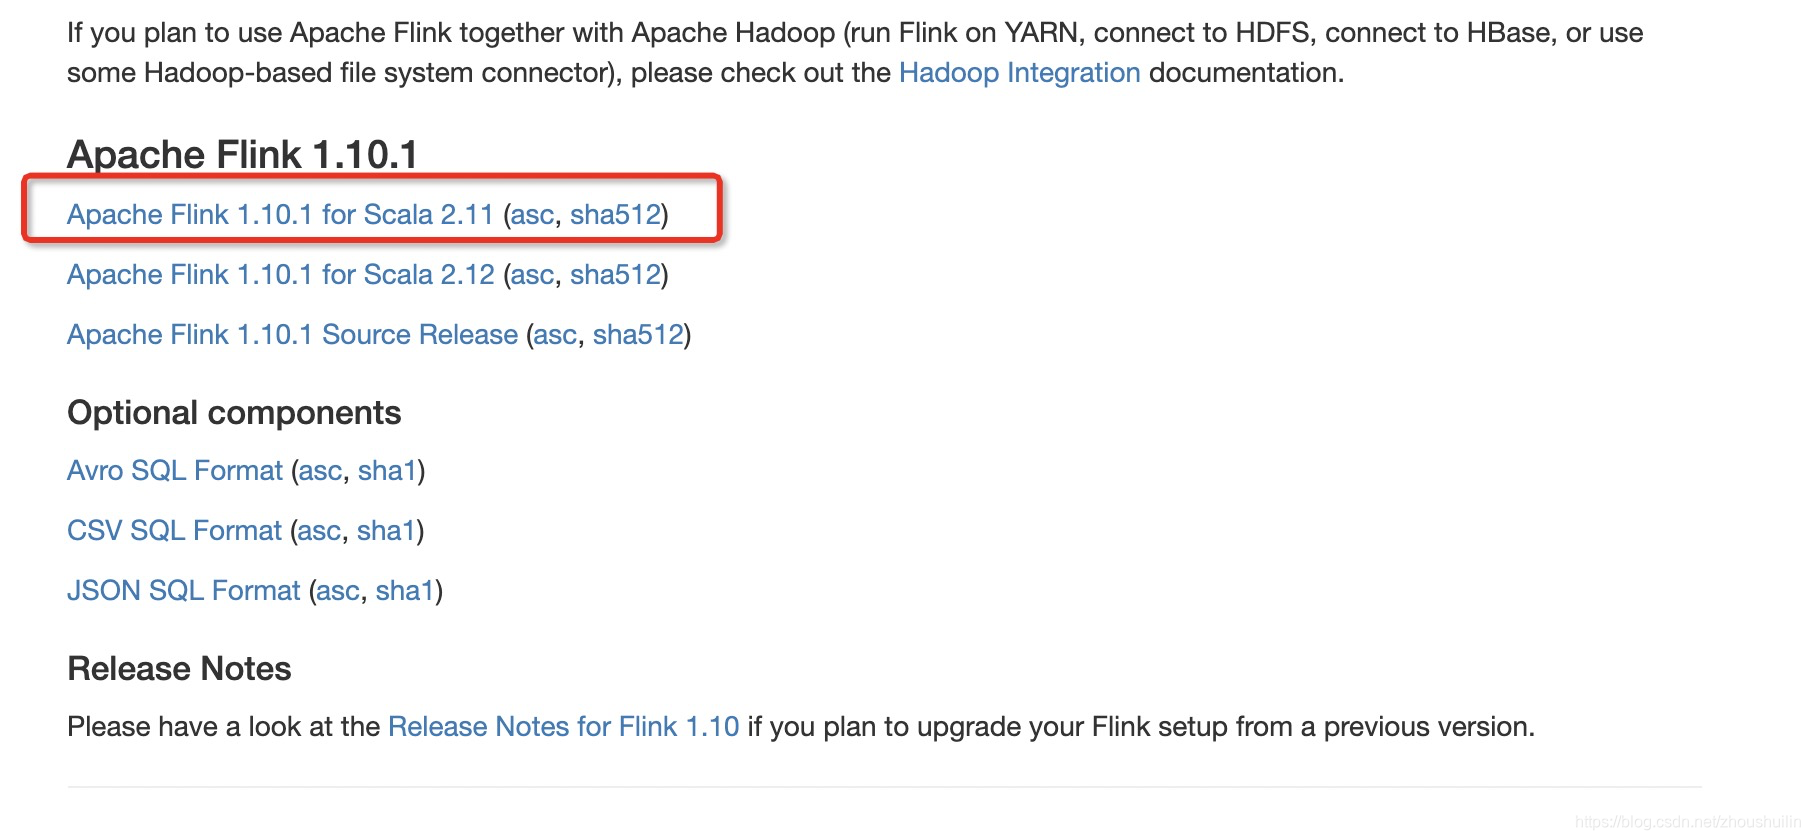Download Apache Flink 1.10.1 for Scala 2.12
Image resolution: width=1810 pixels, height=840 pixels.
click(x=280, y=274)
